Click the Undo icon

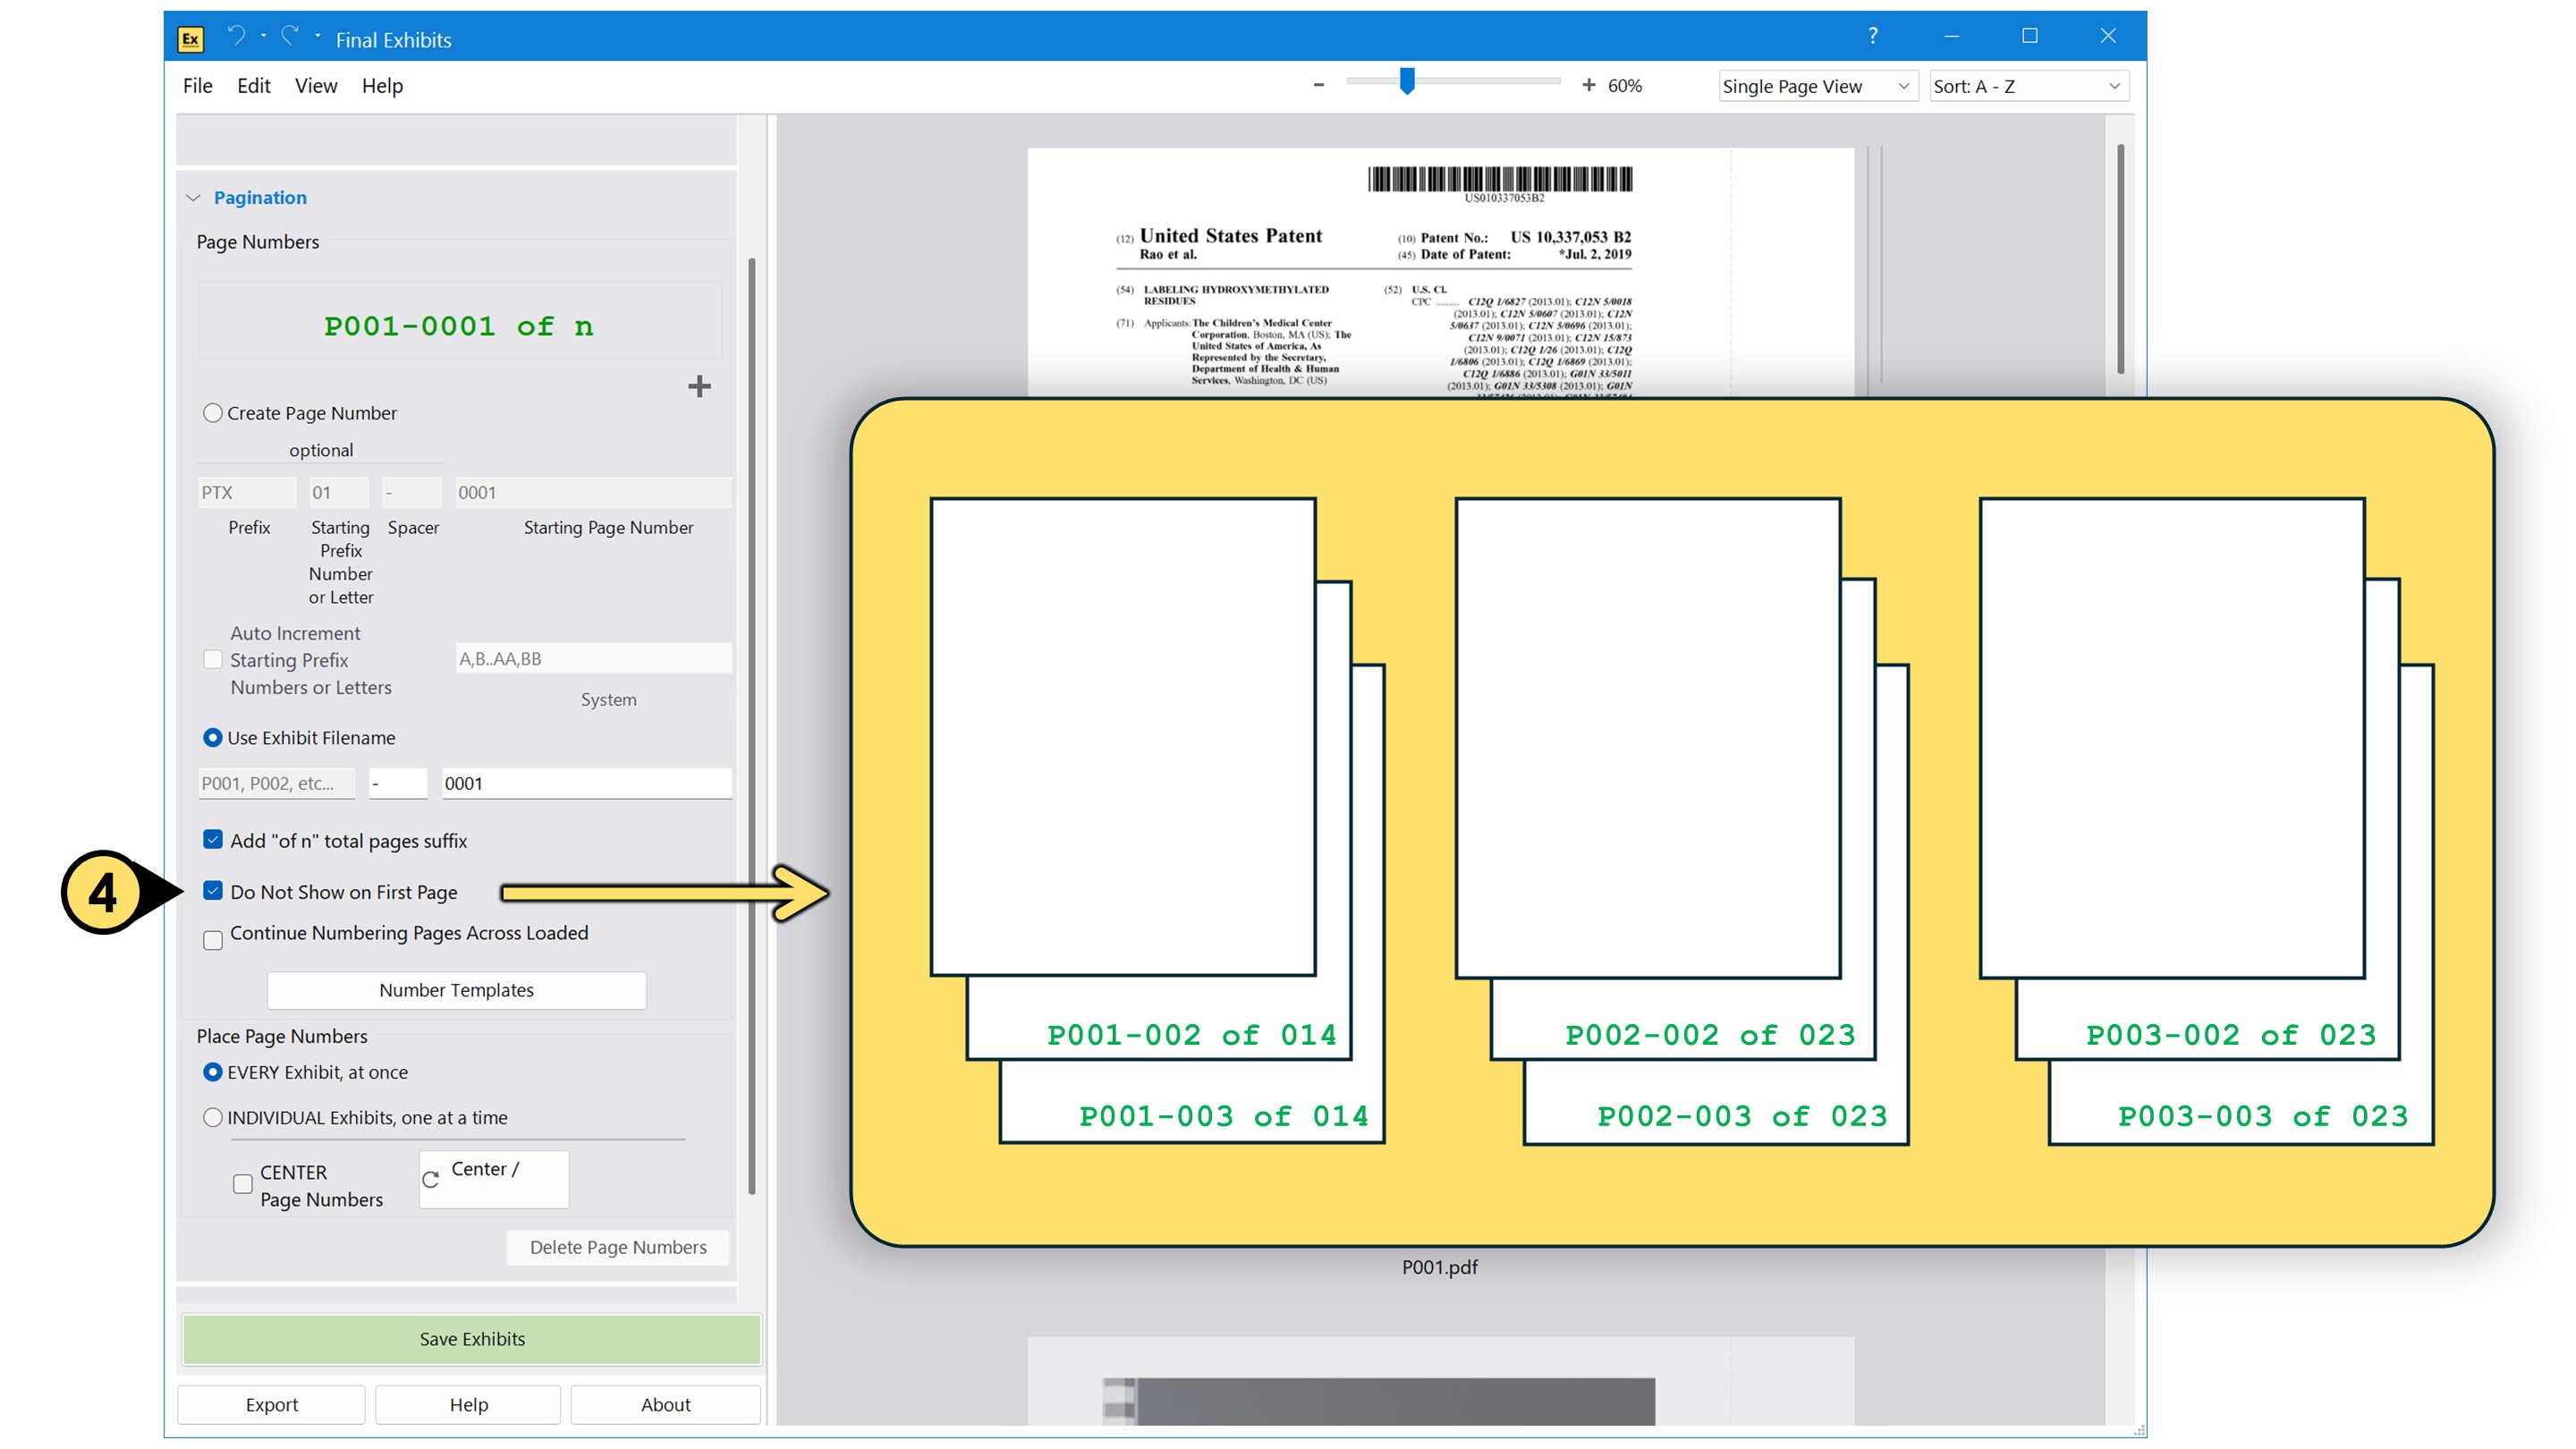tap(237, 36)
